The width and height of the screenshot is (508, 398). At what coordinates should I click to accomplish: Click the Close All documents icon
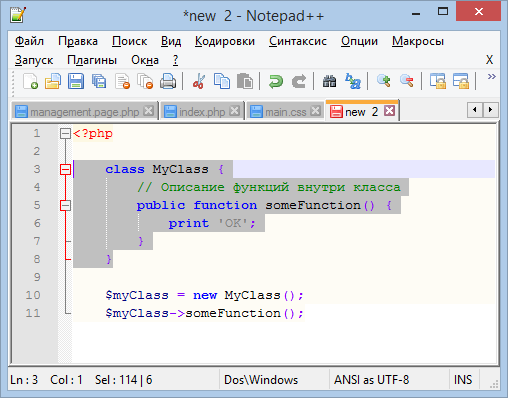click(145, 81)
